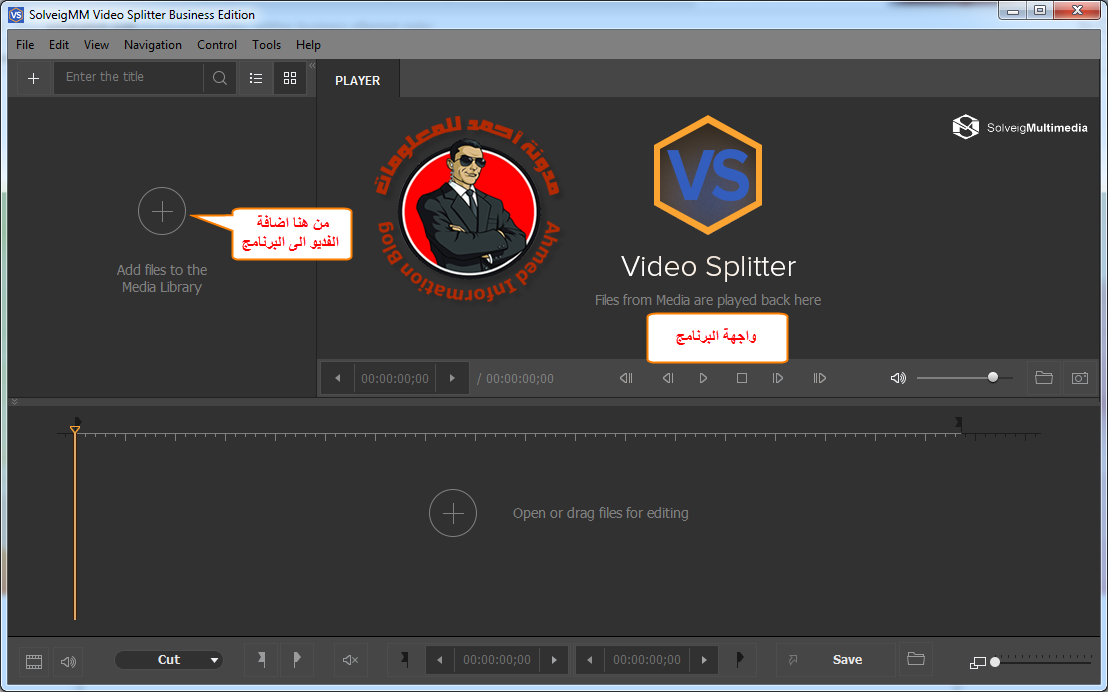Adjust the timeline zoom slider
1108x692 pixels.
pyautogui.click(x=1044, y=662)
